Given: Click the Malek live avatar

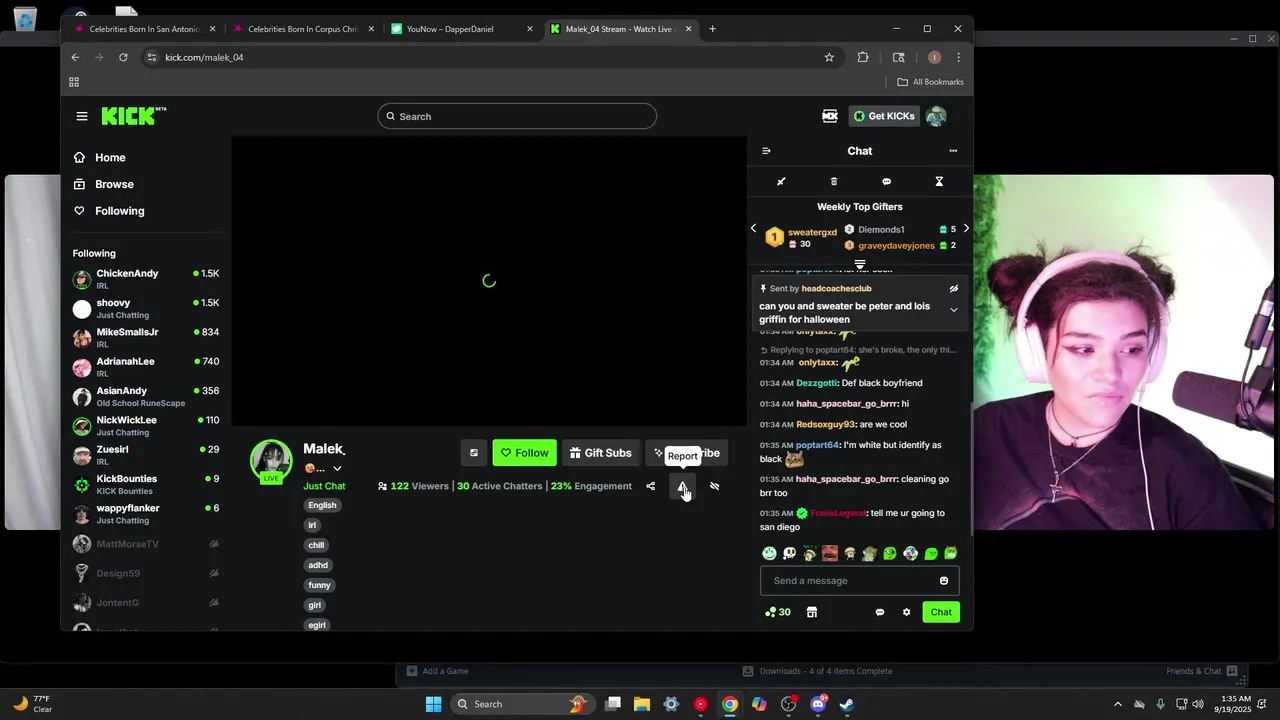Looking at the screenshot, I should 271,461.
